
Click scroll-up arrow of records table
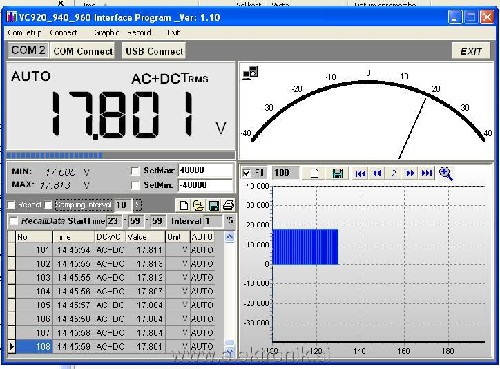[229, 237]
